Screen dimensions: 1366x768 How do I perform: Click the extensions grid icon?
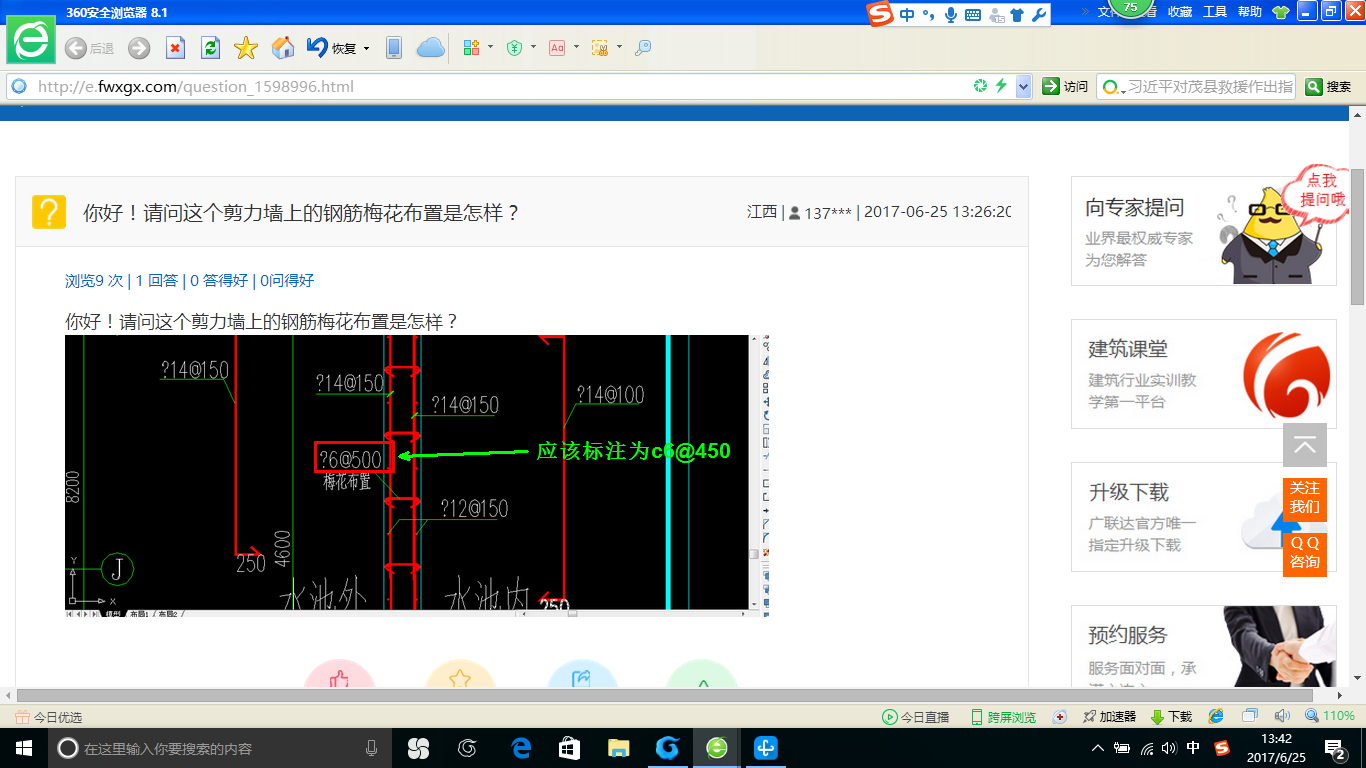pyautogui.click(x=473, y=47)
